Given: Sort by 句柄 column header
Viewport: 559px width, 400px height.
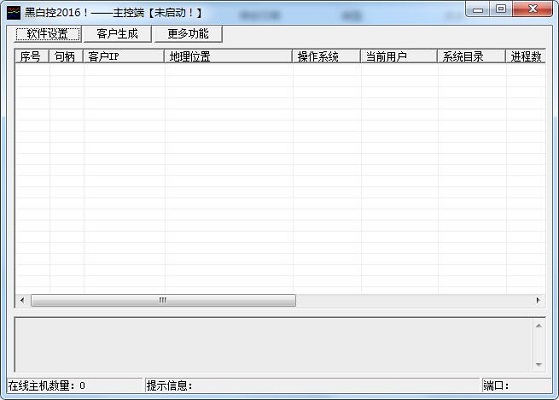Looking at the screenshot, I should coord(66,56).
